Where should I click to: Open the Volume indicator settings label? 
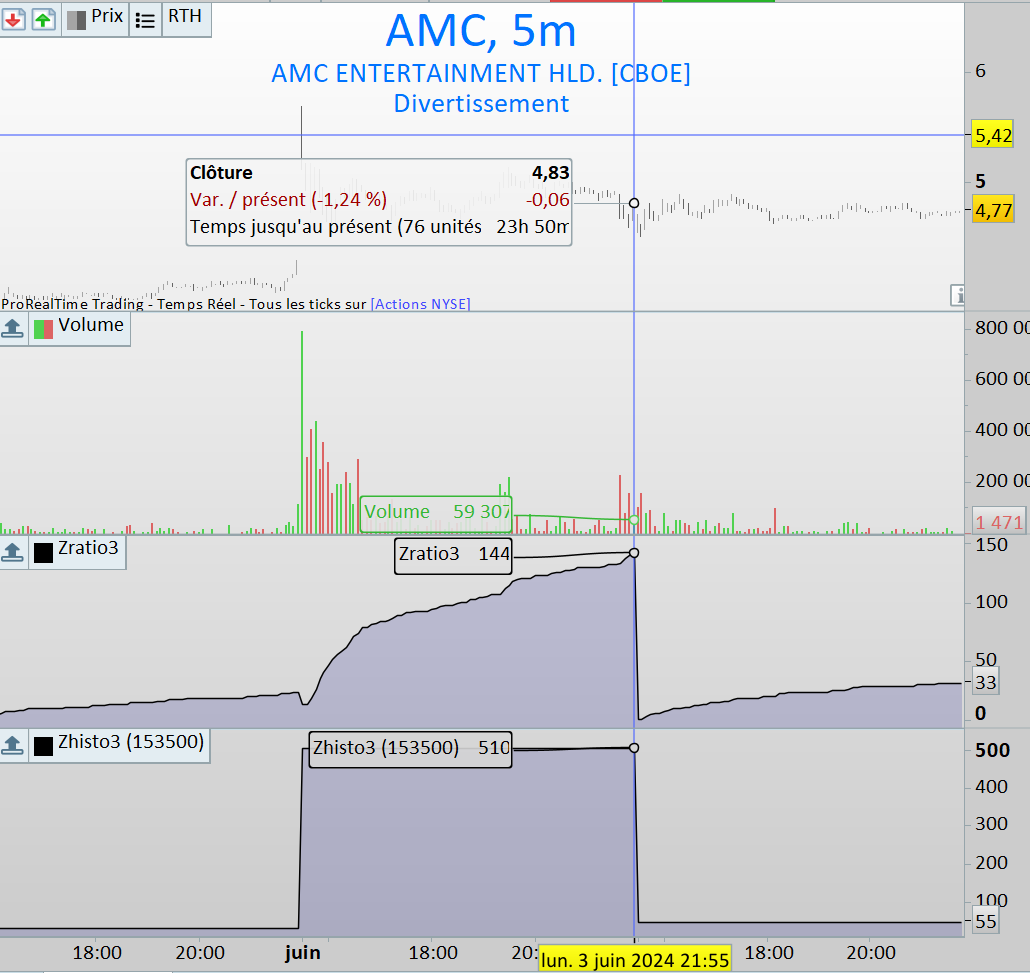pyautogui.click(x=91, y=325)
